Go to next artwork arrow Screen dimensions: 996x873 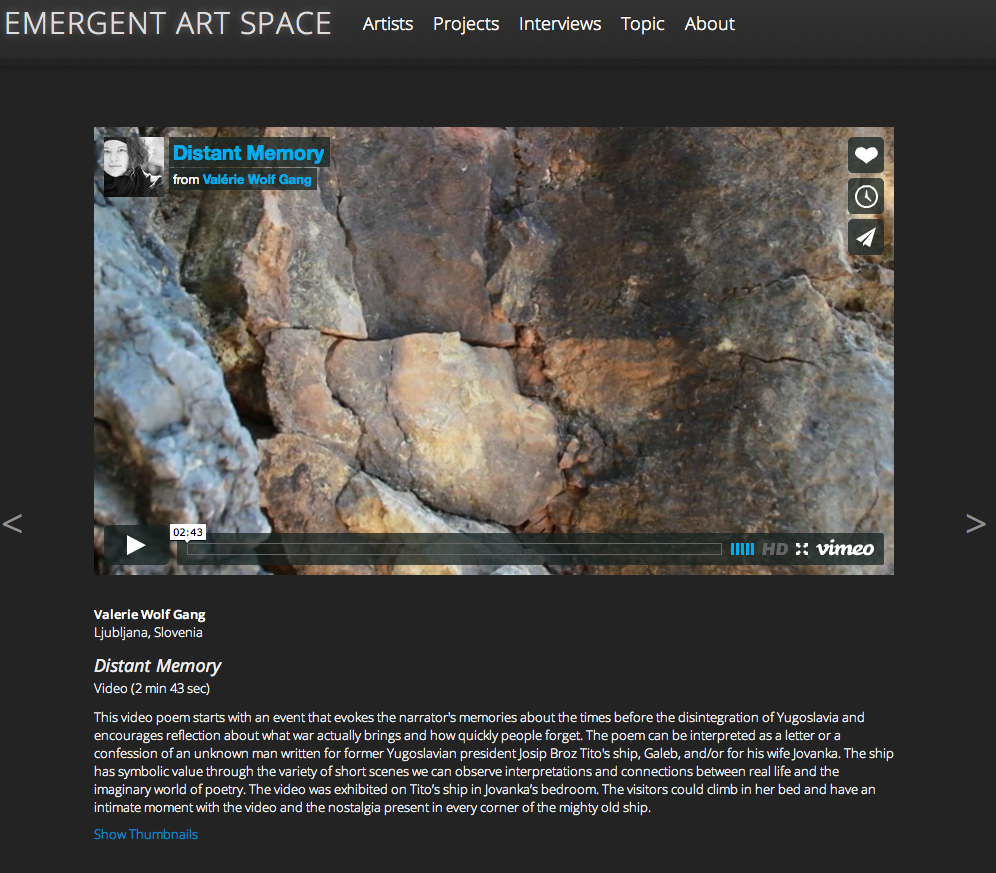(x=975, y=523)
